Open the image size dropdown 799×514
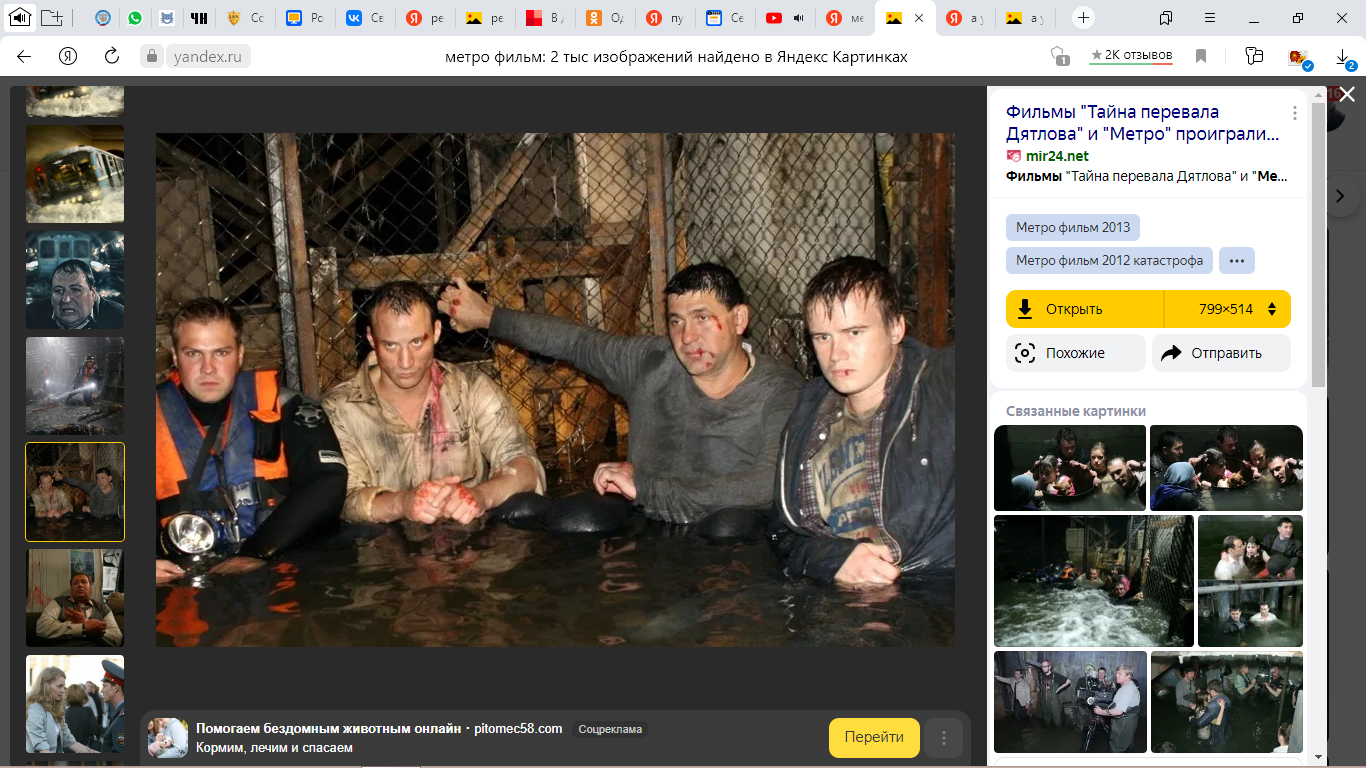 (1228, 309)
